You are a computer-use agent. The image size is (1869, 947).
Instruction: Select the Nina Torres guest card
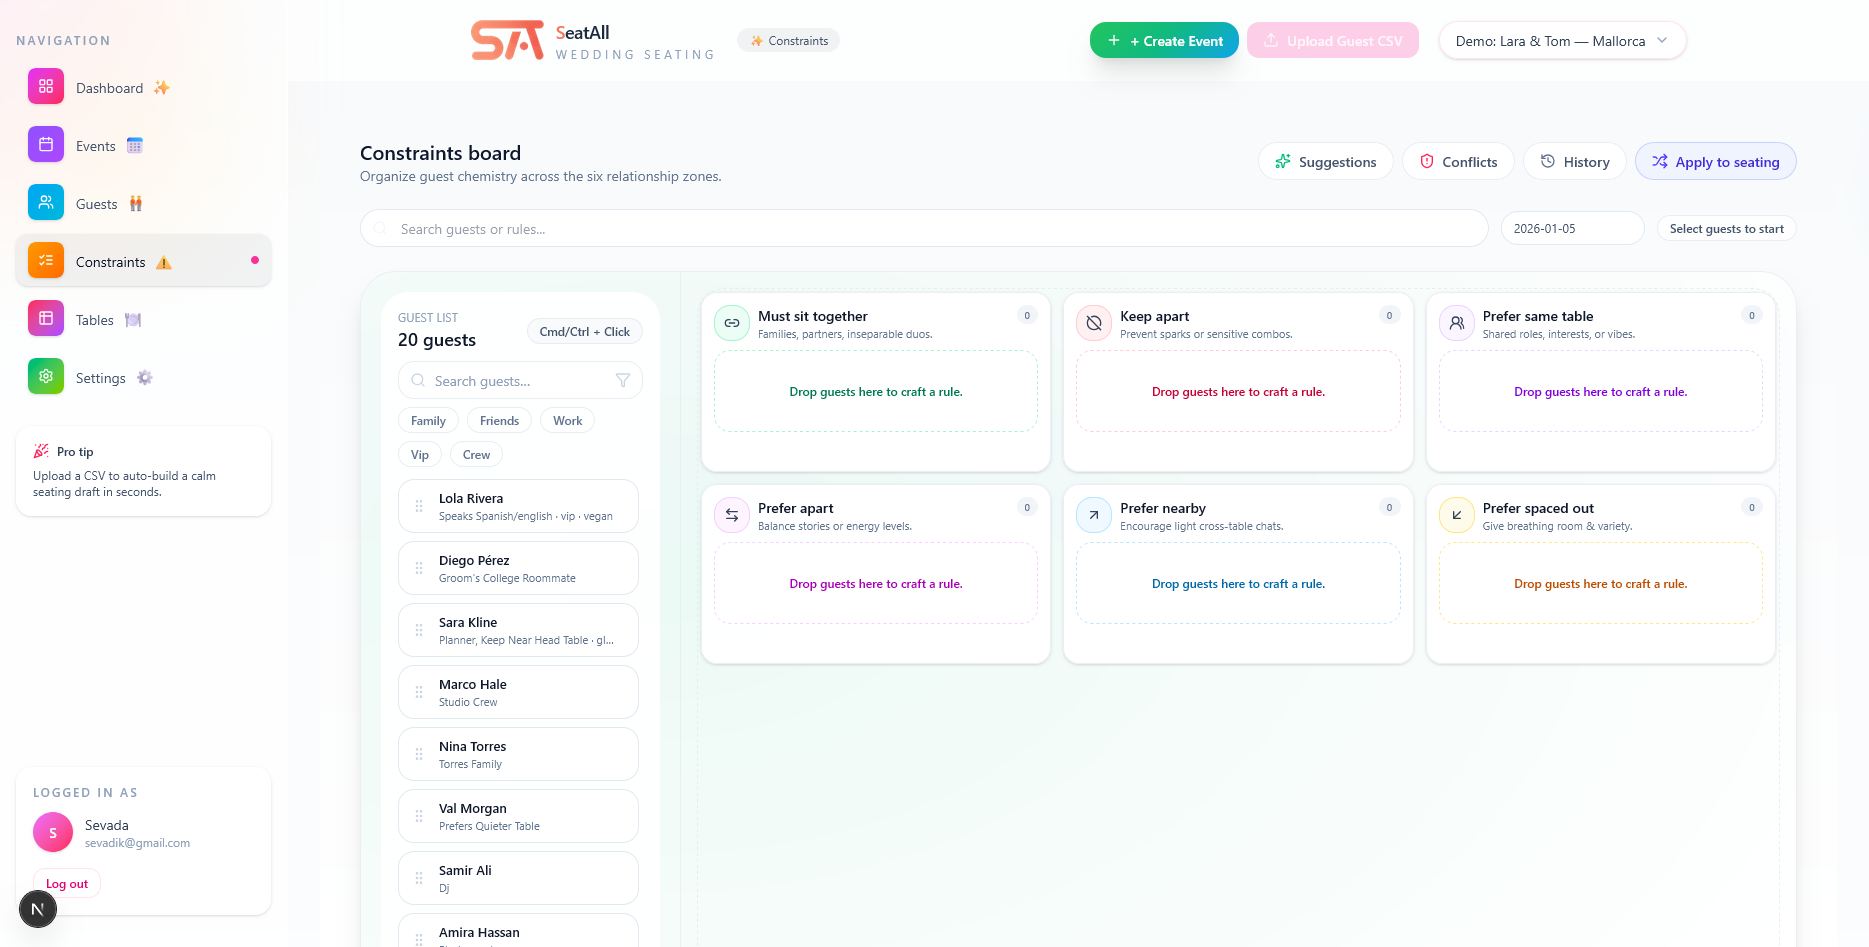(517, 753)
